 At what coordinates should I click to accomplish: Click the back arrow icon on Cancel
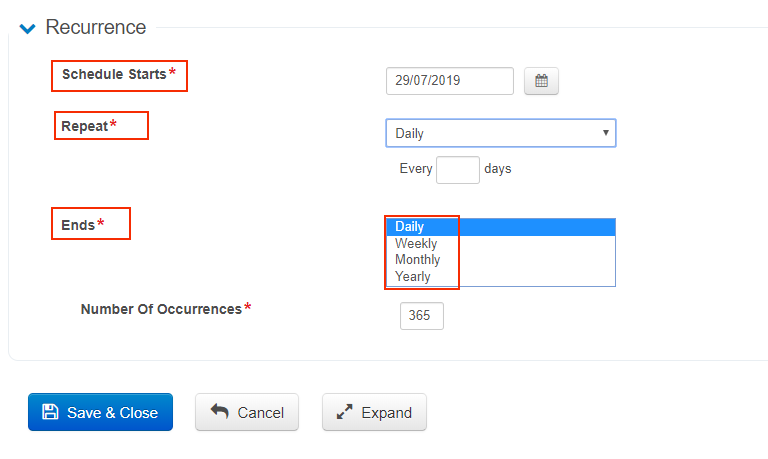(x=217, y=412)
